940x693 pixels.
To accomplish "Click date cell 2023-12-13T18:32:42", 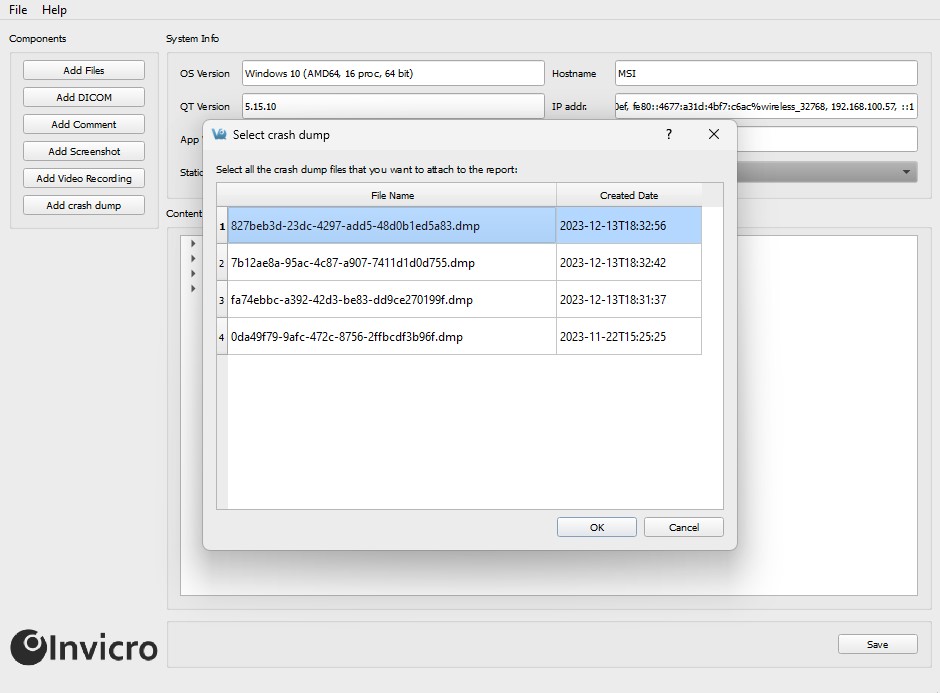I will point(629,263).
